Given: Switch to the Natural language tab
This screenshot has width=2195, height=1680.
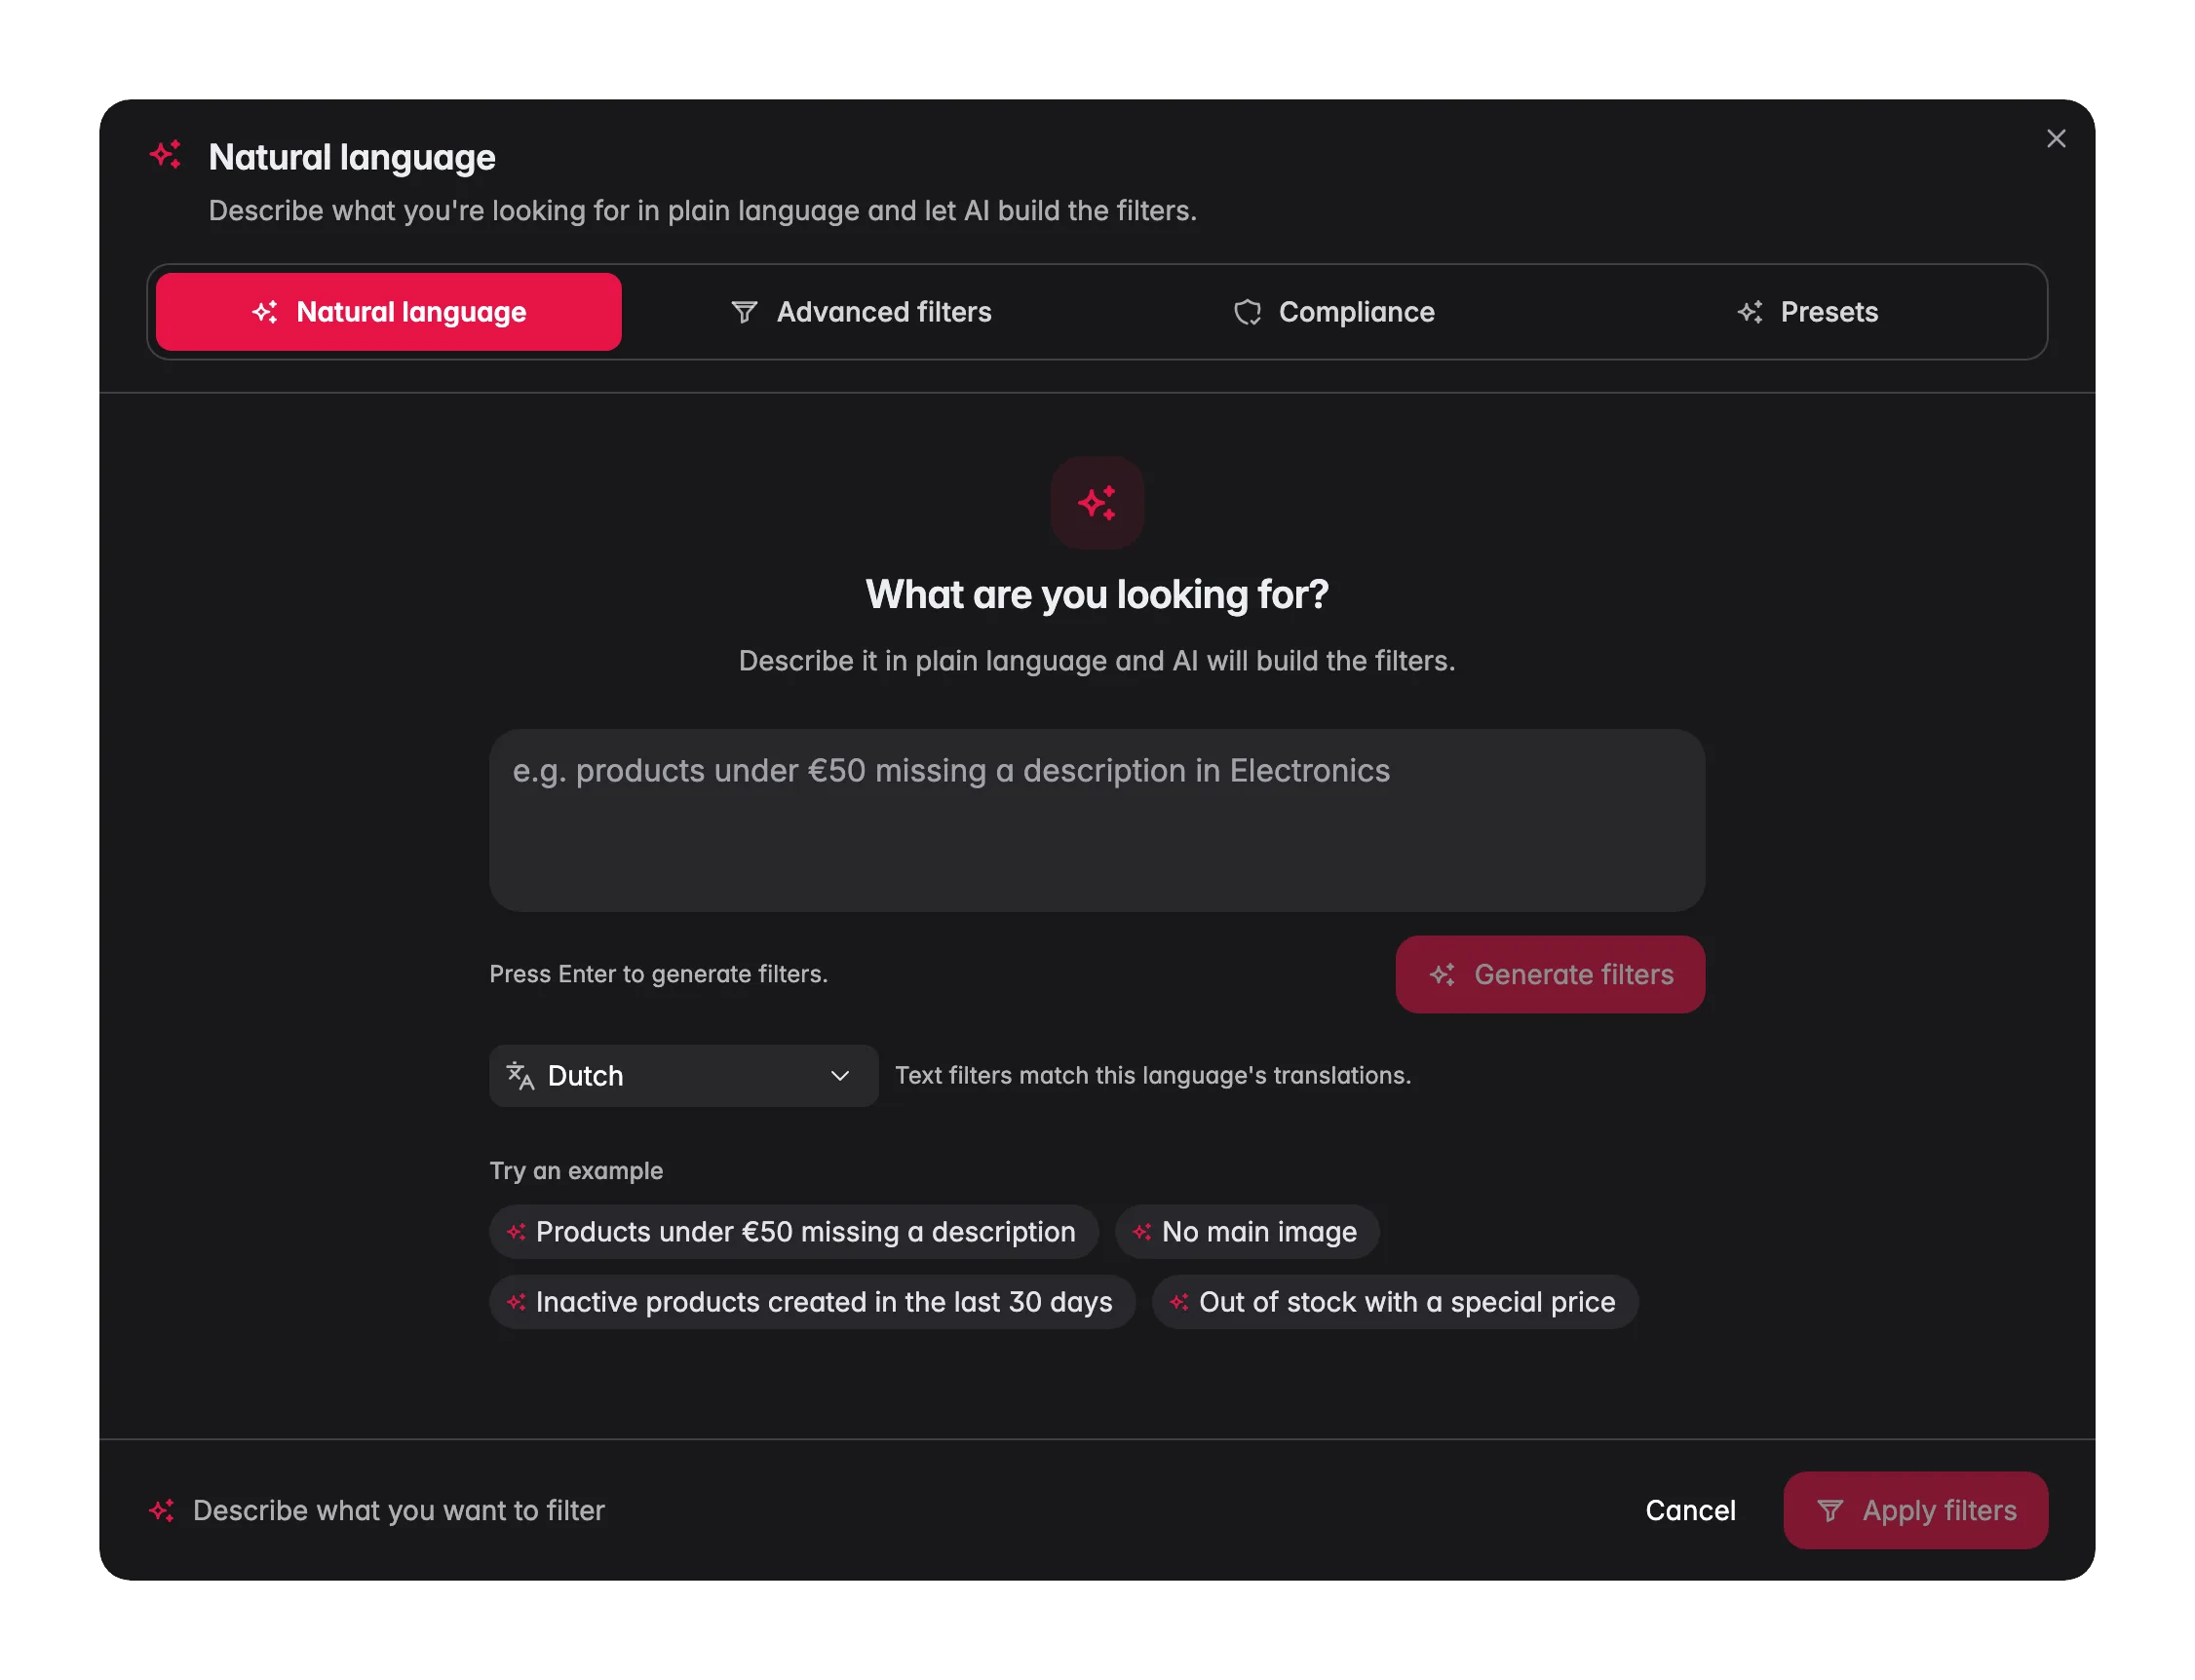Looking at the screenshot, I should [x=388, y=312].
